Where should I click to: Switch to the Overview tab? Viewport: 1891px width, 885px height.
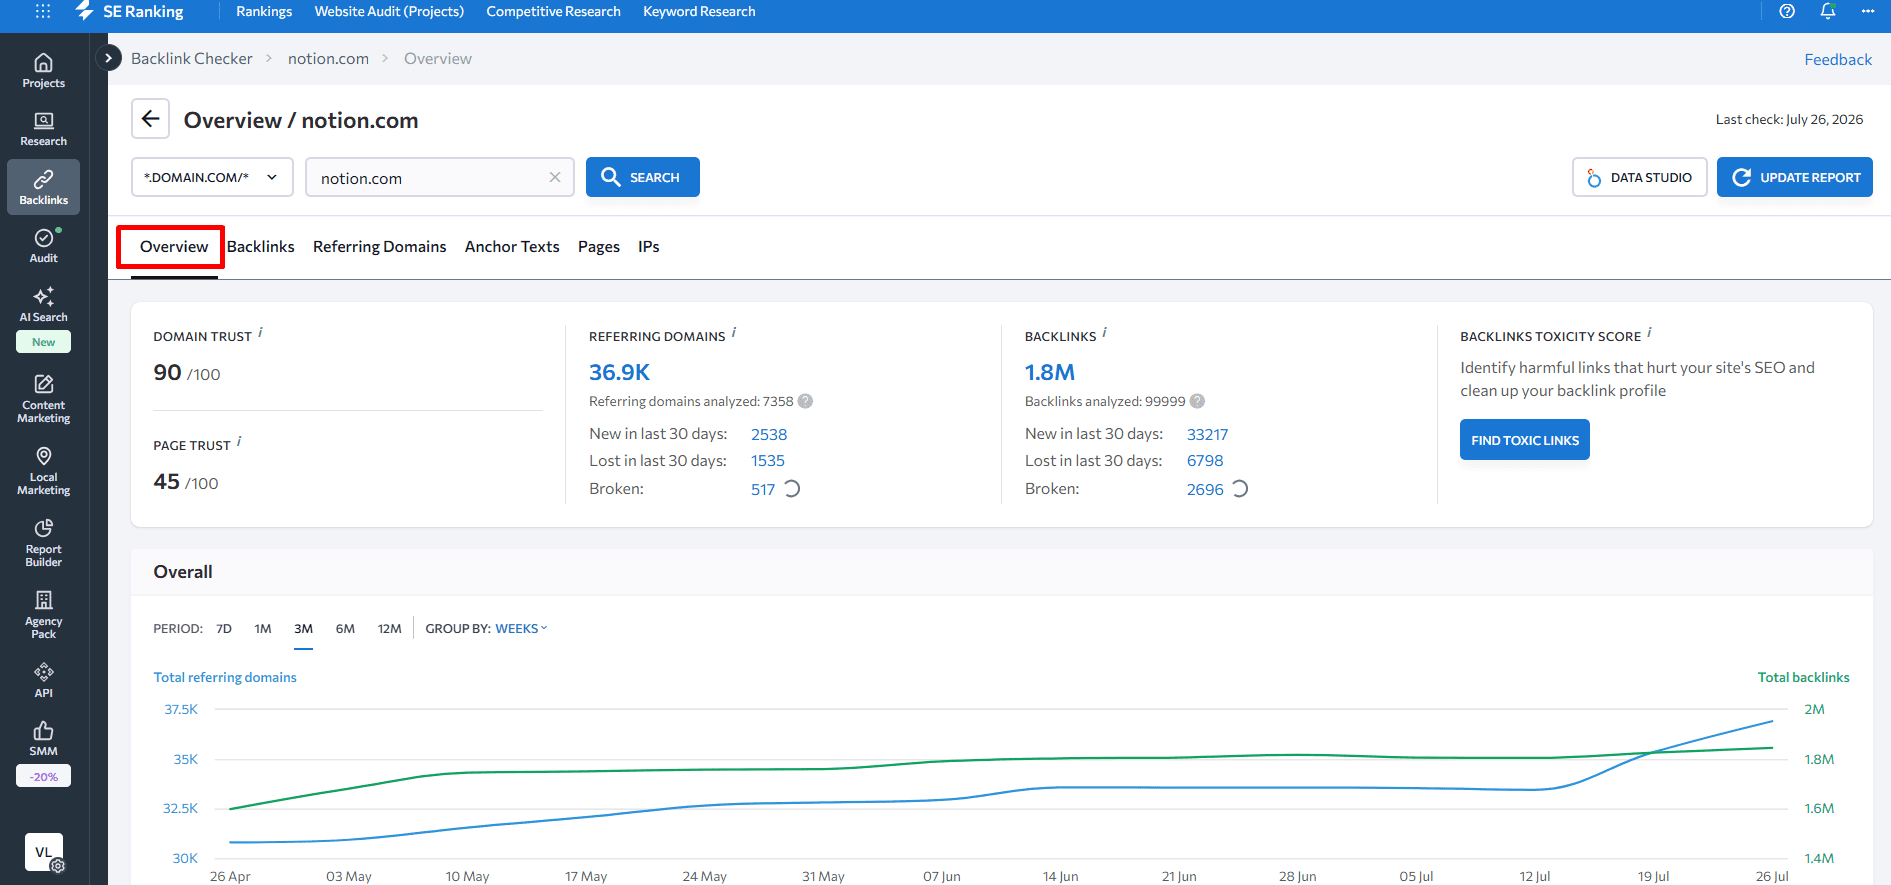pos(174,246)
